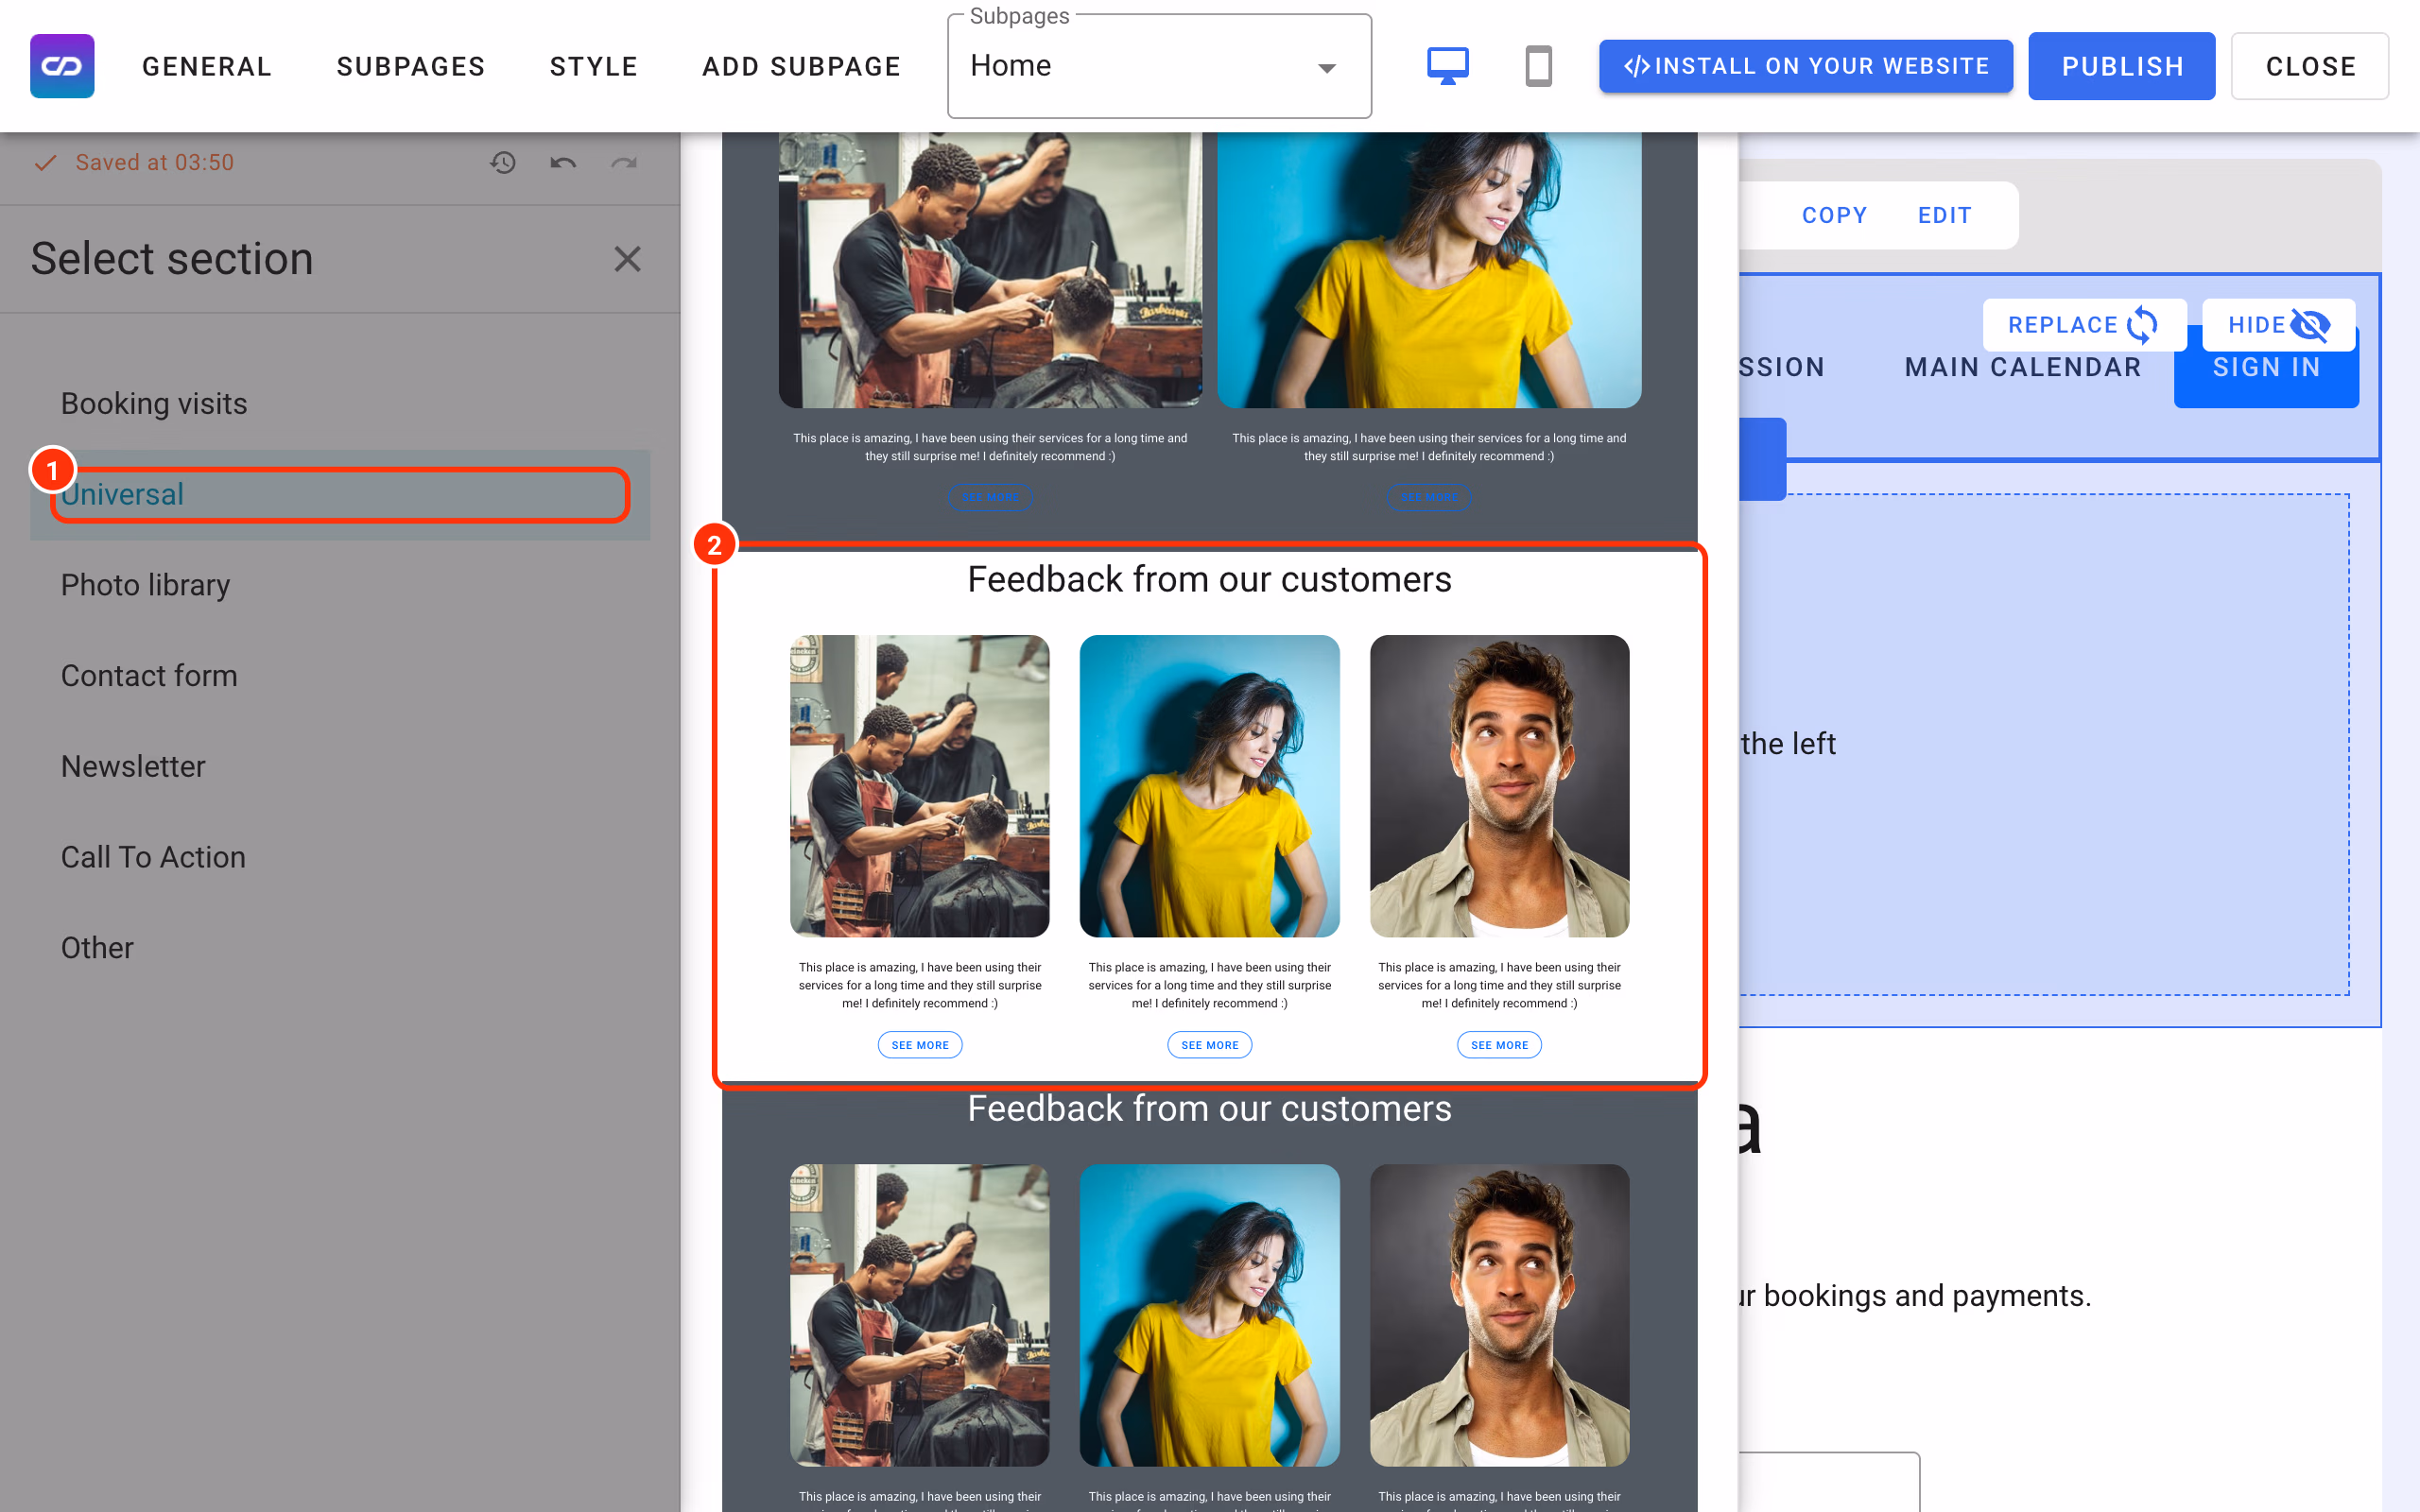Select the Other category
This screenshot has width=2420, height=1512.
coord(340,948)
